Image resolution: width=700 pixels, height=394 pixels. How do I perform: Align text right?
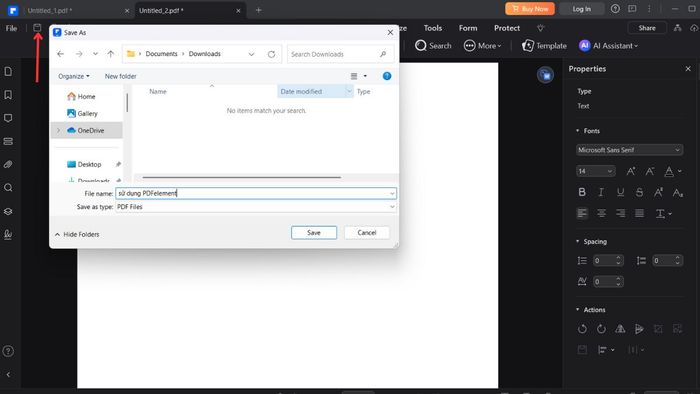621,213
